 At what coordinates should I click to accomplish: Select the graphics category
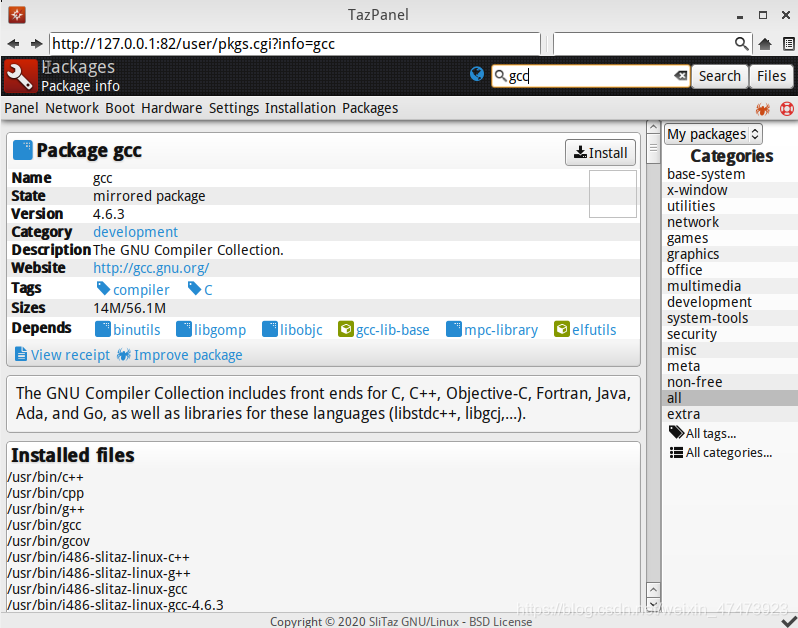point(693,254)
